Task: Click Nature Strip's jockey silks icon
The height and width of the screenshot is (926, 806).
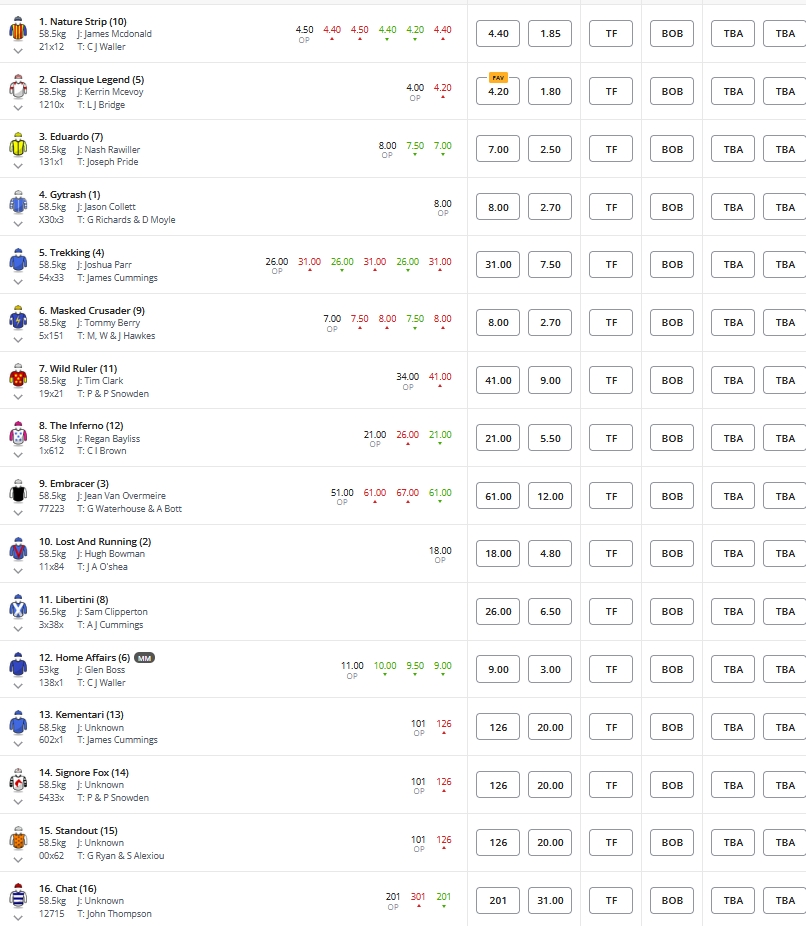Action: [18, 28]
